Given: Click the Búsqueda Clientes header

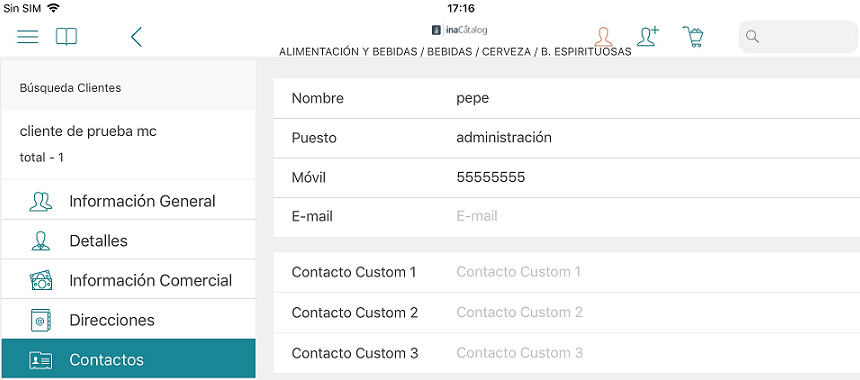Looking at the screenshot, I should pyautogui.click(x=70, y=88).
